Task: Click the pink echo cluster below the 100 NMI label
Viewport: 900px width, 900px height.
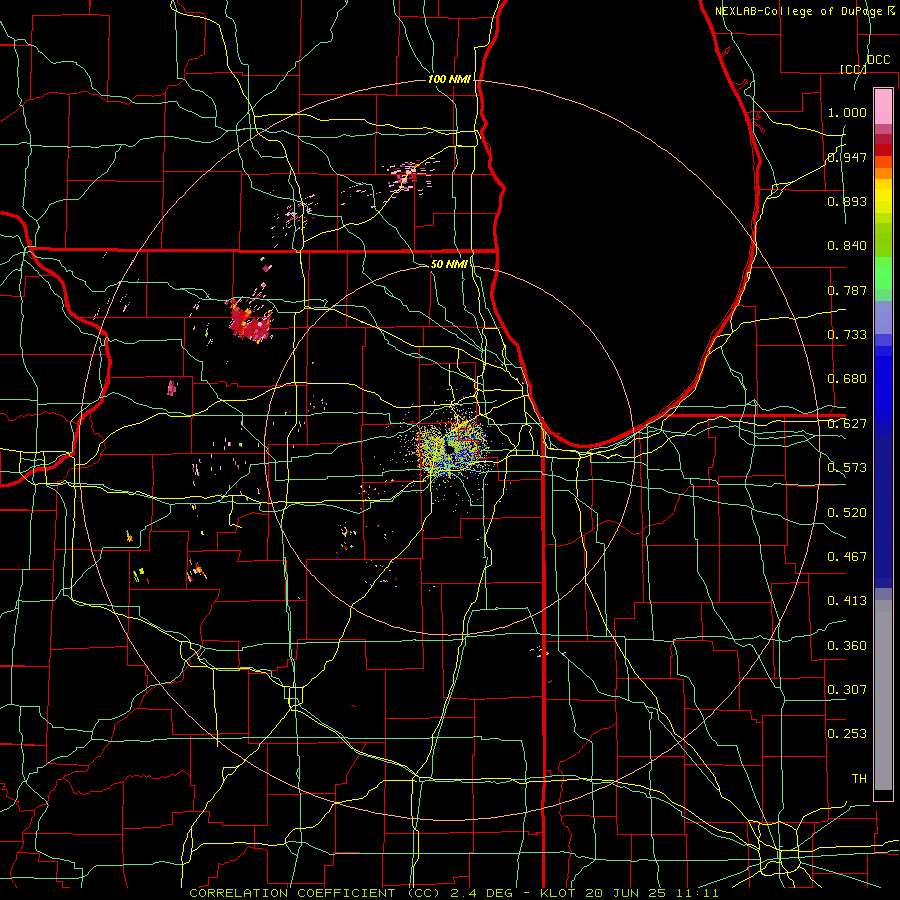Action: pyautogui.click(x=409, y=175)
